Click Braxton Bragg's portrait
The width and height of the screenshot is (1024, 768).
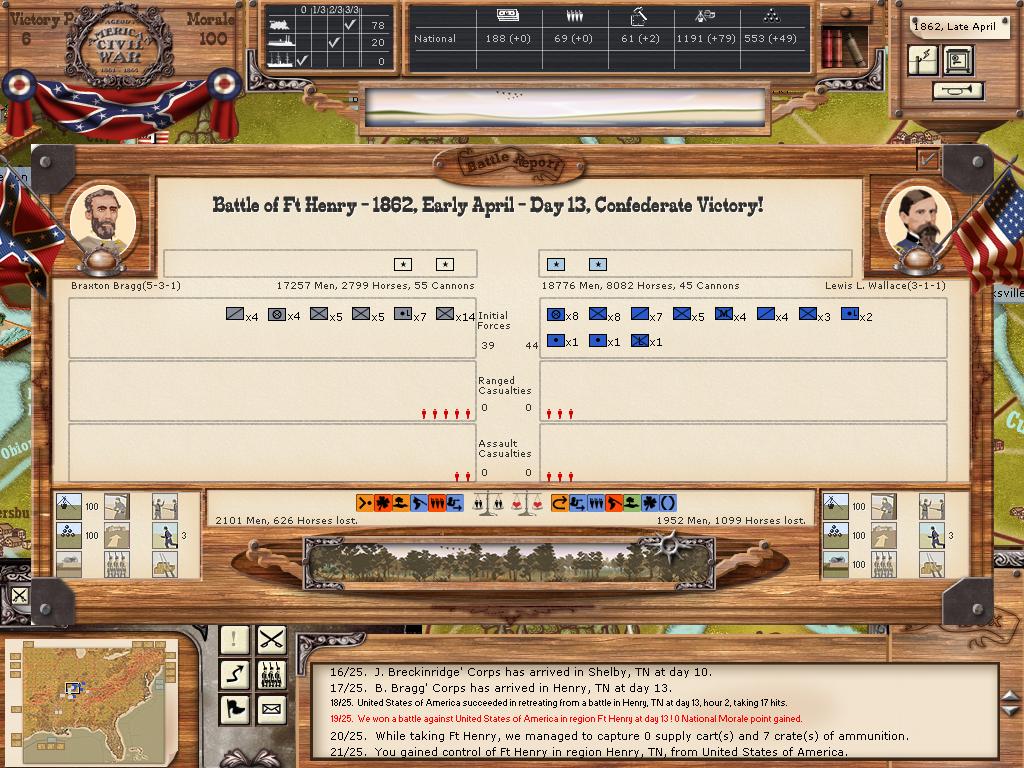point(102,218)
